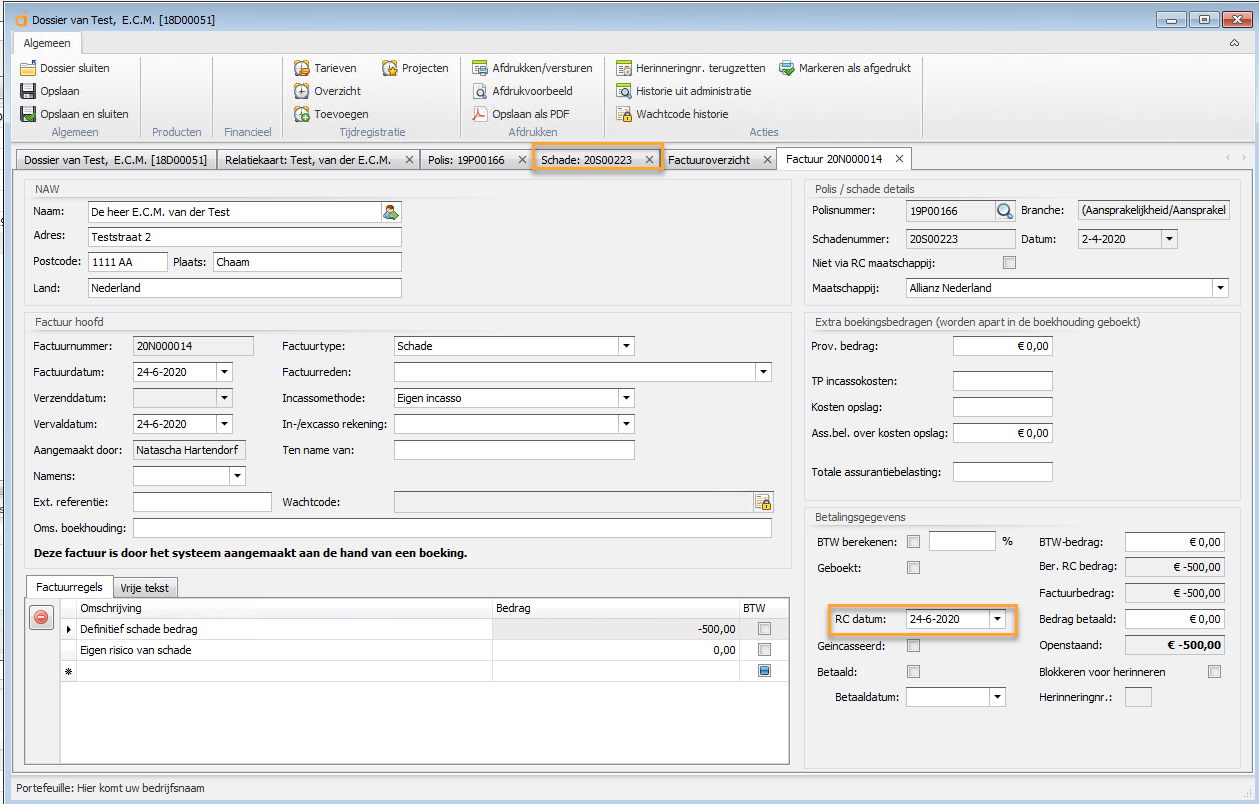
Task: Open the Factuurtype dropdown
Action: click(x=626, y=346)
